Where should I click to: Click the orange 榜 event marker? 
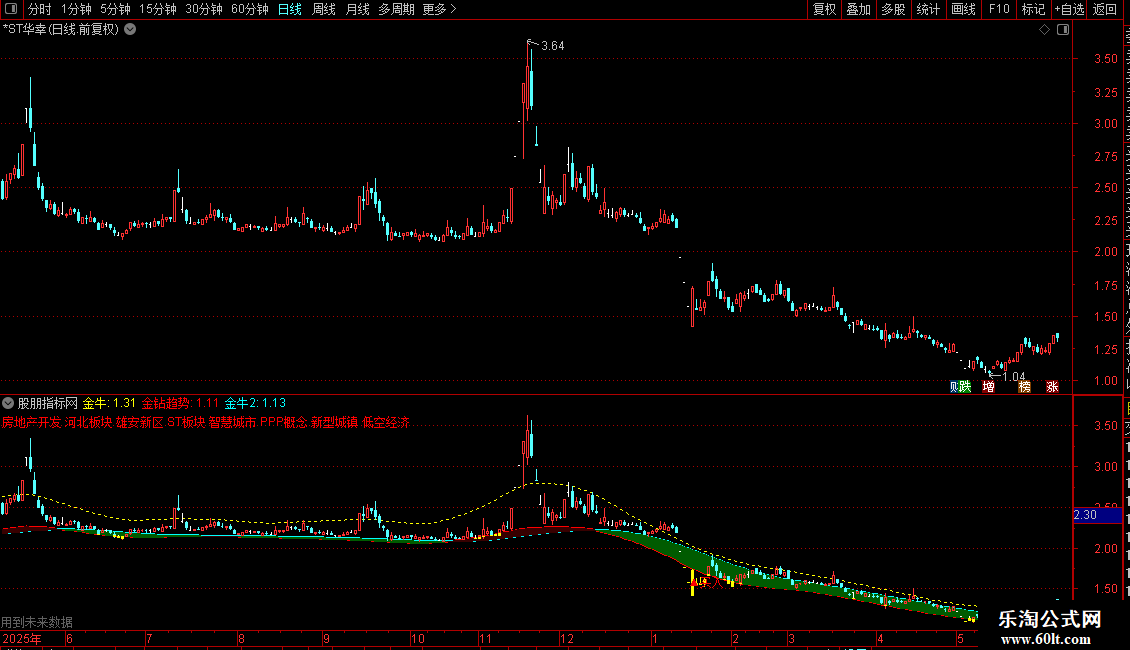[1025, 387]
